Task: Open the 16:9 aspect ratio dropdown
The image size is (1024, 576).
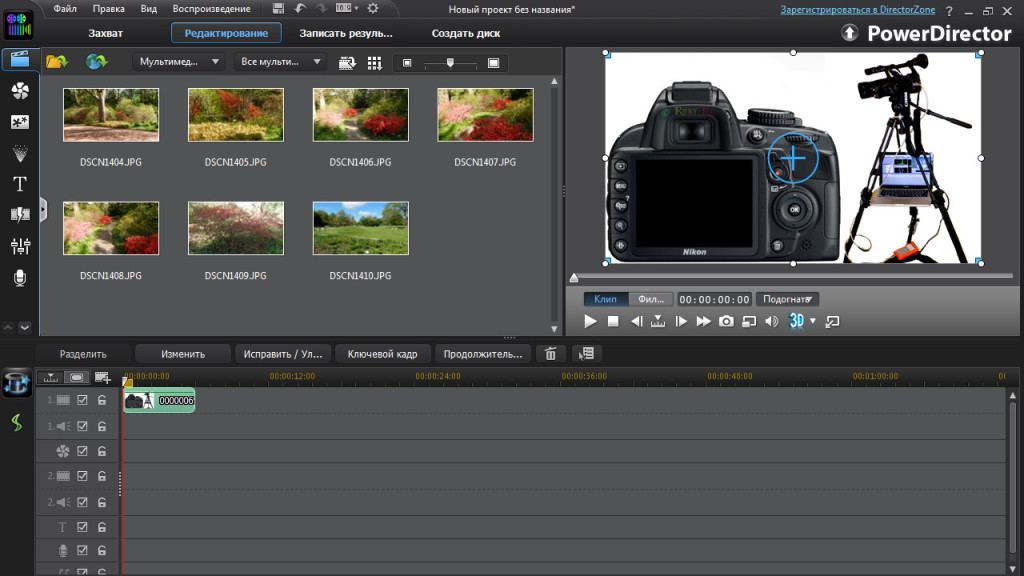Action: tap(347, 8)
